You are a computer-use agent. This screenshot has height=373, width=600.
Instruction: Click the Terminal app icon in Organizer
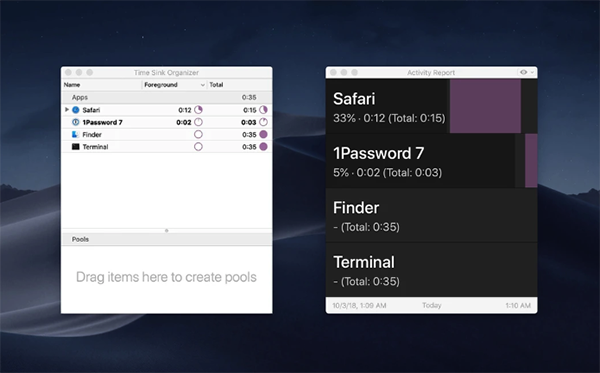point(76,147)
